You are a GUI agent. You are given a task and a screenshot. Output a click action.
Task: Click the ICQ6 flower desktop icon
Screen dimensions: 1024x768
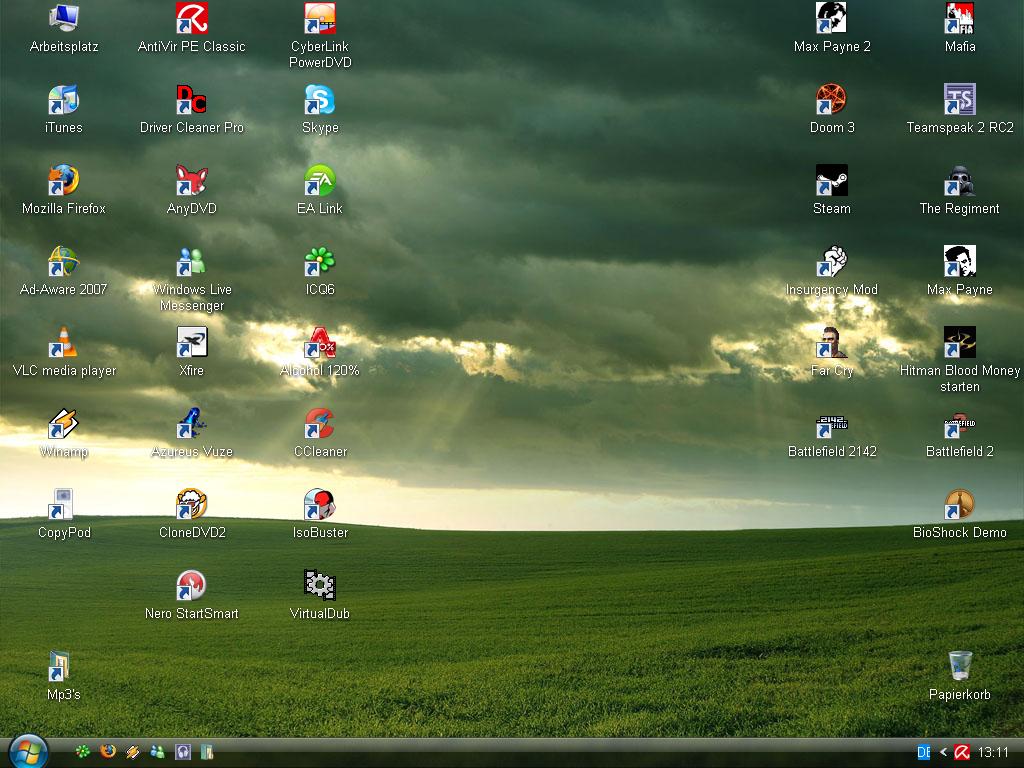(x=320, y=261)
